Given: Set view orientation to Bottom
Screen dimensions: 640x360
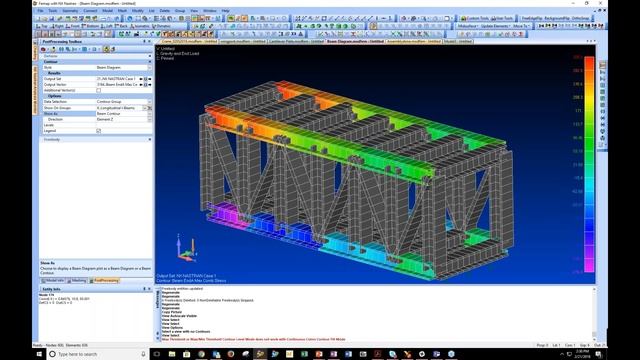Looking at the screenshot, I should click(90, 26).
